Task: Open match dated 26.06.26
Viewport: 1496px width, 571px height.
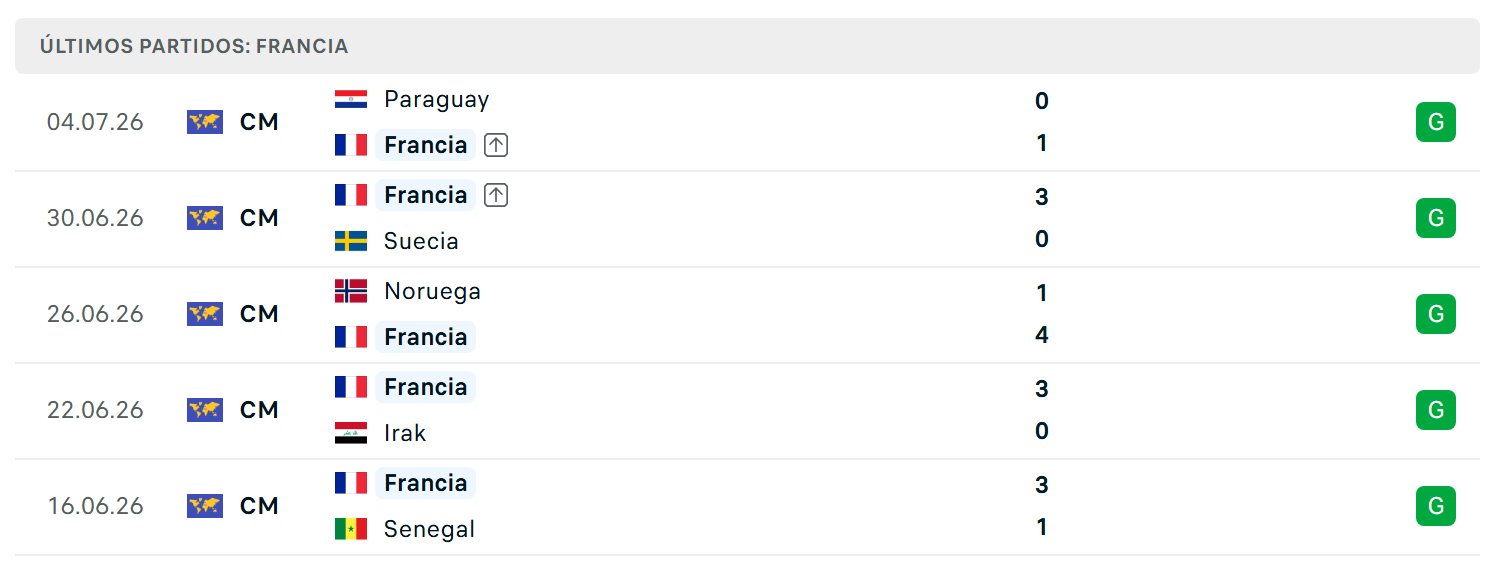Action: tap(747, 314)
